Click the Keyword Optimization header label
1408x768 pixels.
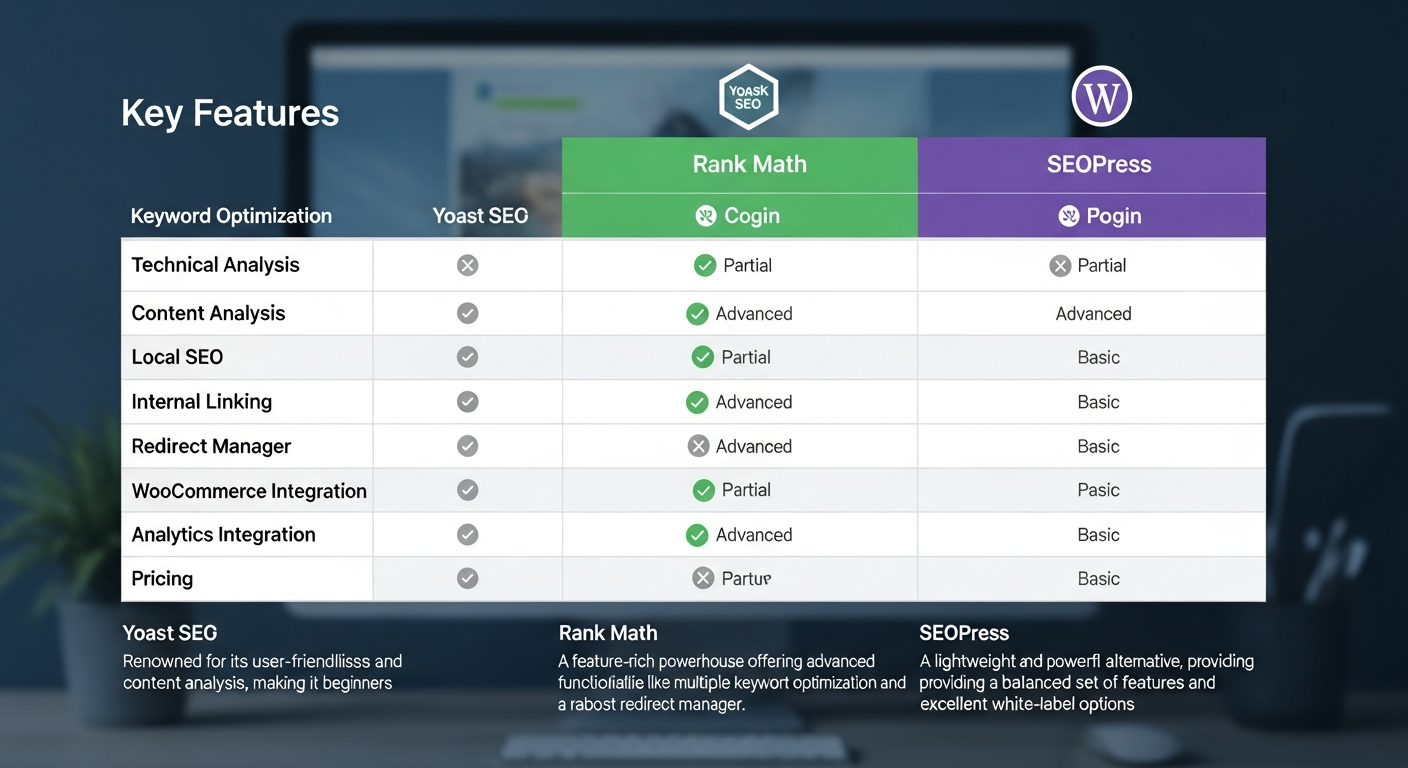231,216
